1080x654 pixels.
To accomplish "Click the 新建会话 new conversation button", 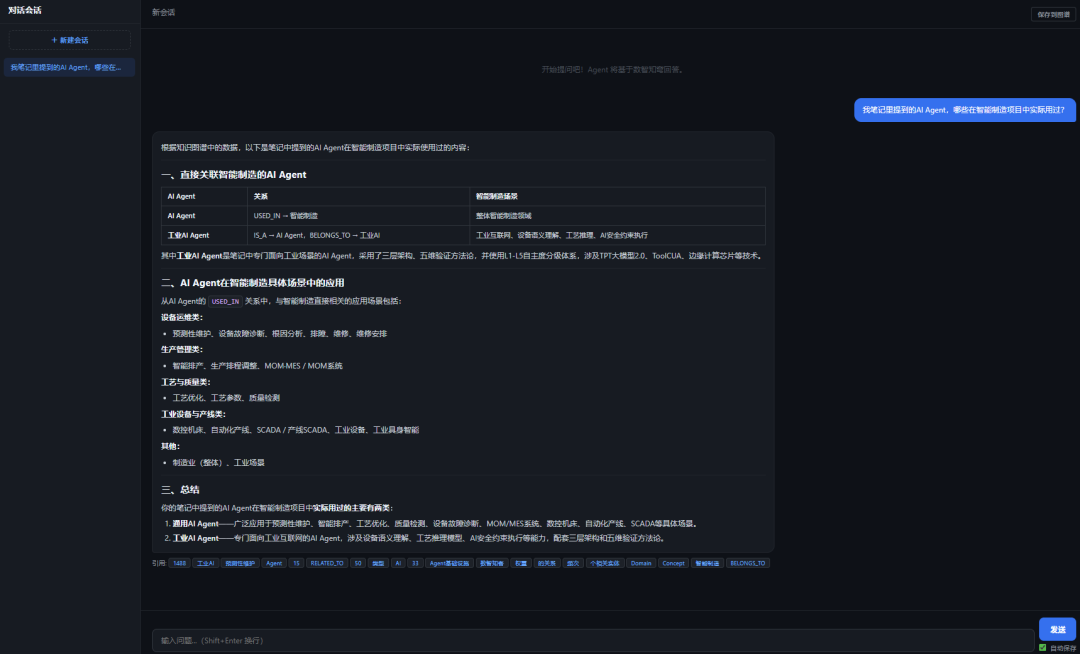I will tap(70, 40).
